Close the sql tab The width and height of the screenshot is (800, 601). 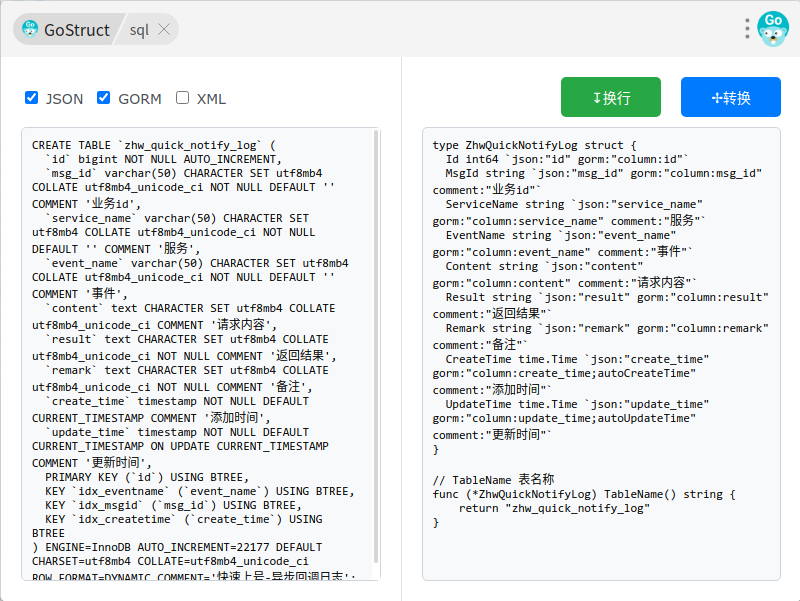pos(165,29)
